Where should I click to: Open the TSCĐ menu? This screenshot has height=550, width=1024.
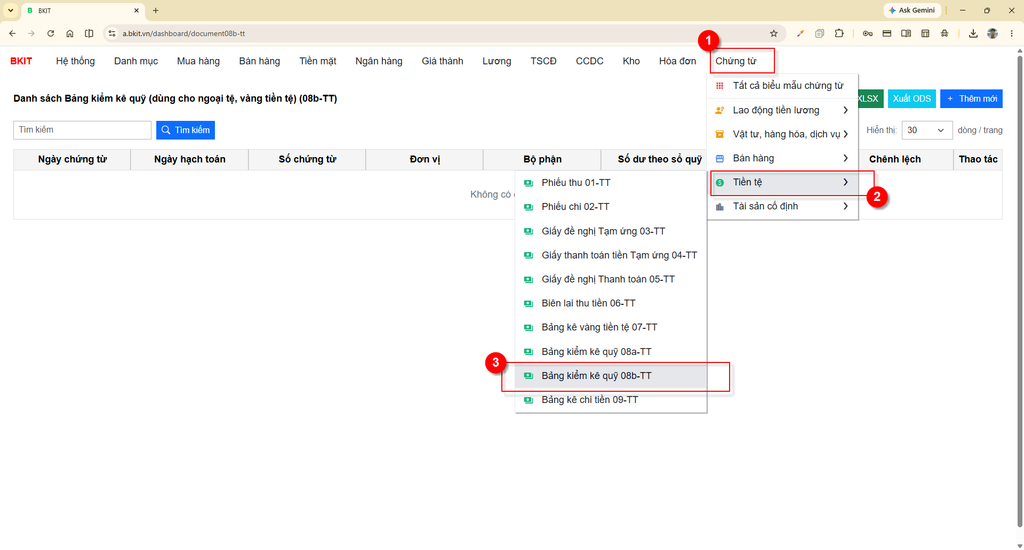click(x=543, y=61)
